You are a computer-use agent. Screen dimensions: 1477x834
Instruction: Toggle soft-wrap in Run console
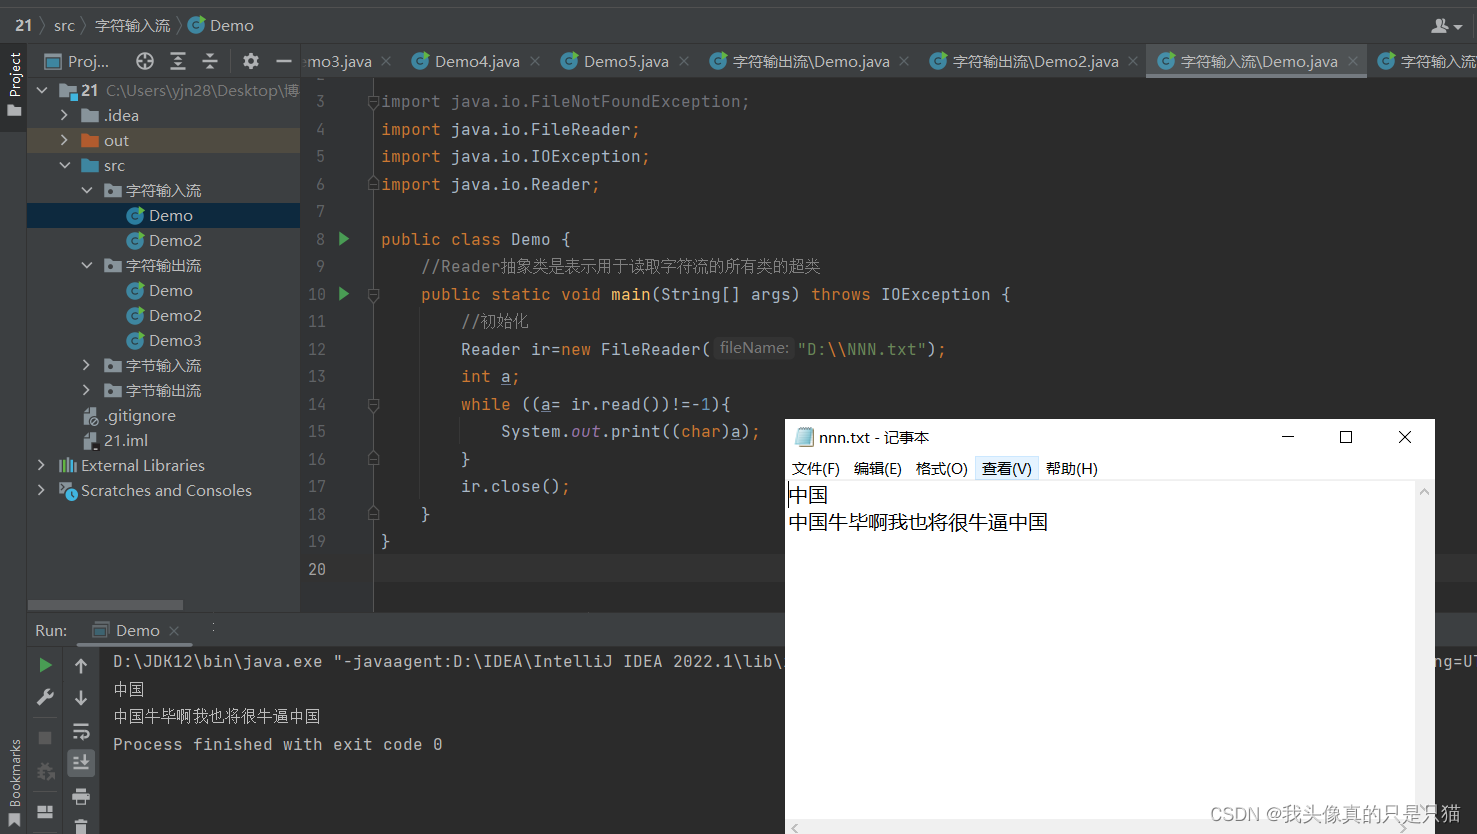[81, 731]
